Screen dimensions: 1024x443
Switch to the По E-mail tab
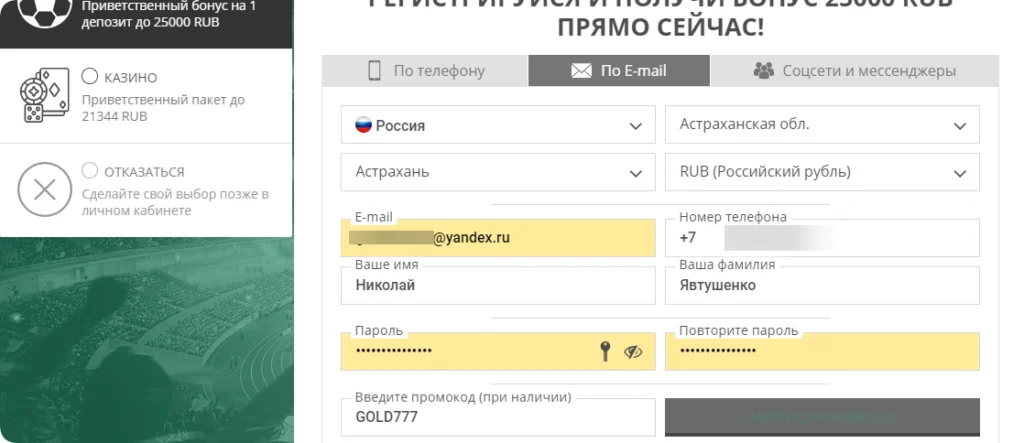(618, 71)
